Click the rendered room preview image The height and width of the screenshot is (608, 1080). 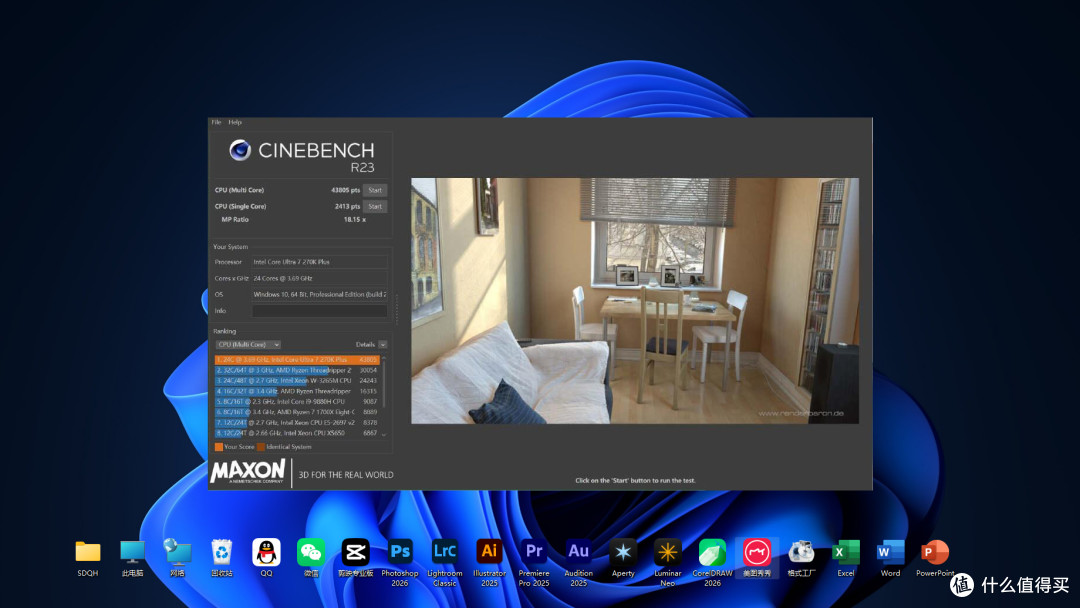click(x=634, y=300)
